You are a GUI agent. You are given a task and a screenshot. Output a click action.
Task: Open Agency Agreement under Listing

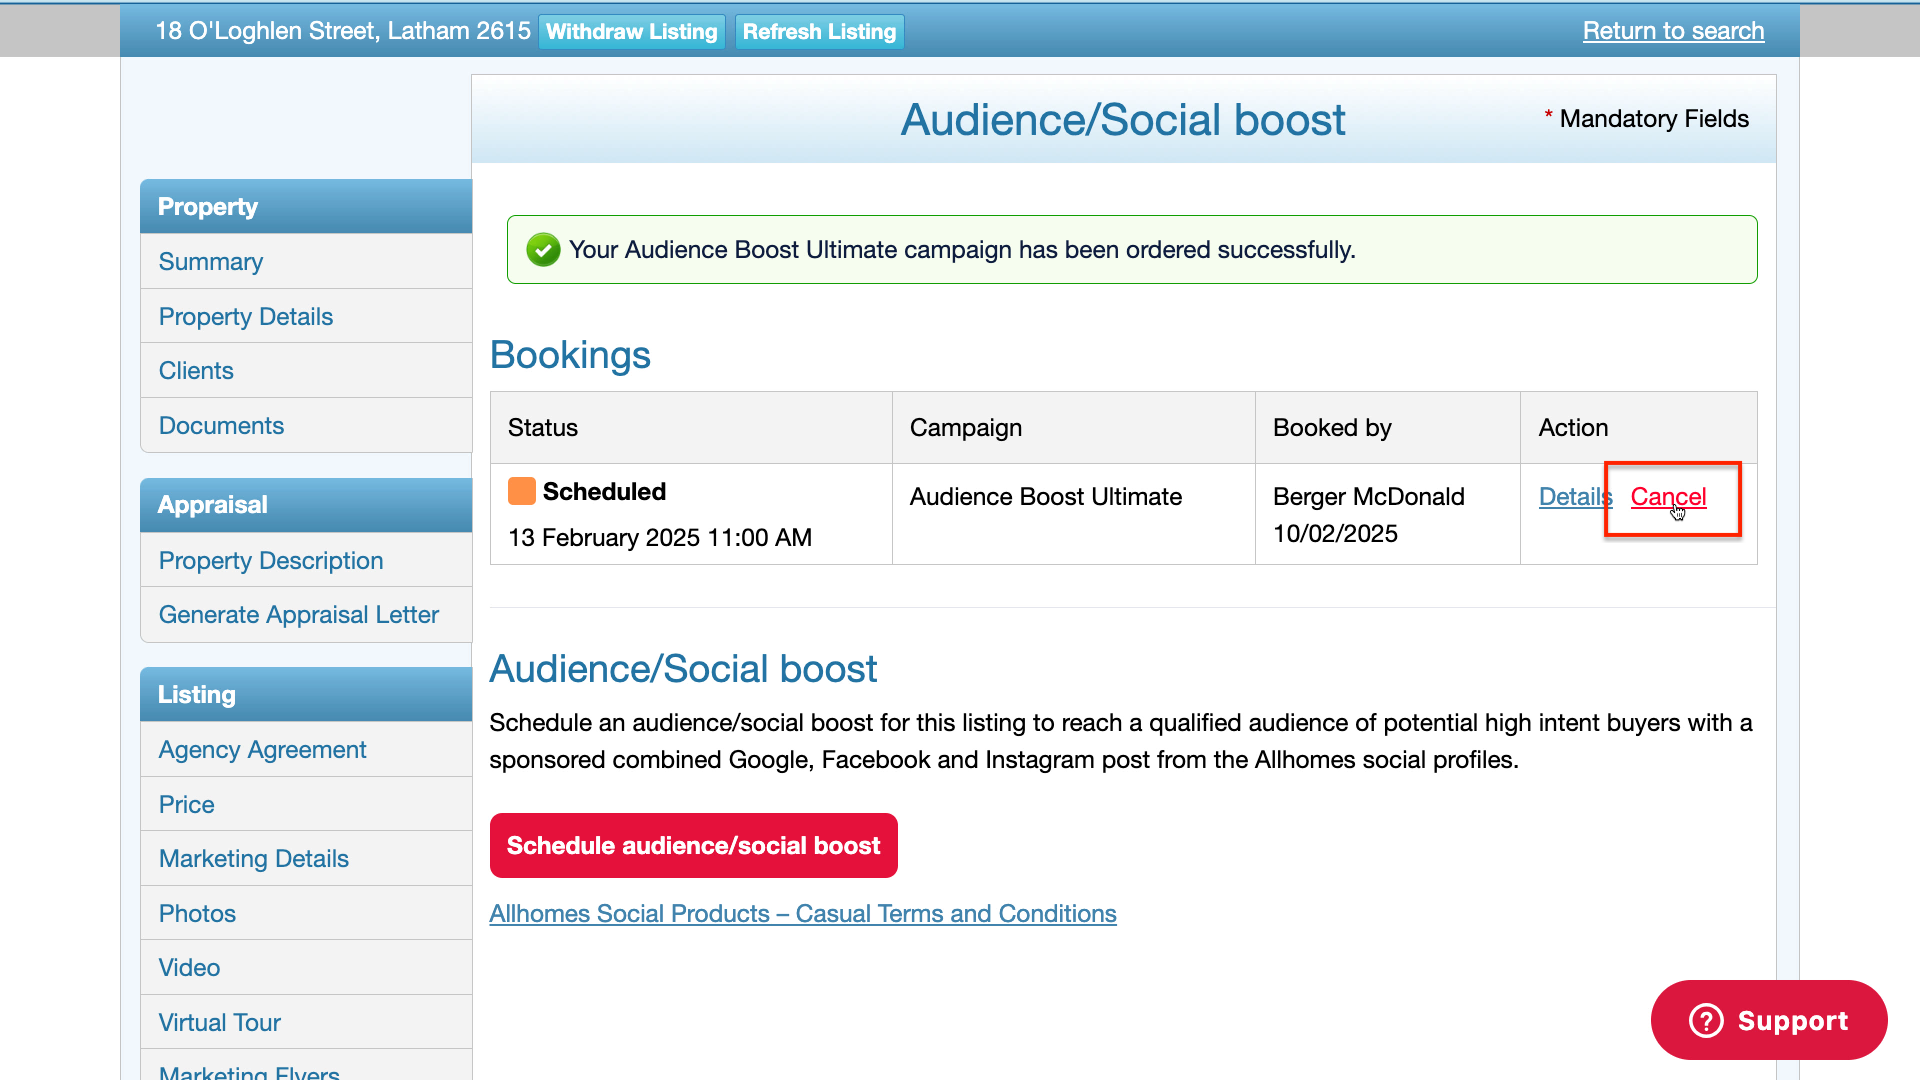(x=306, y=750)
